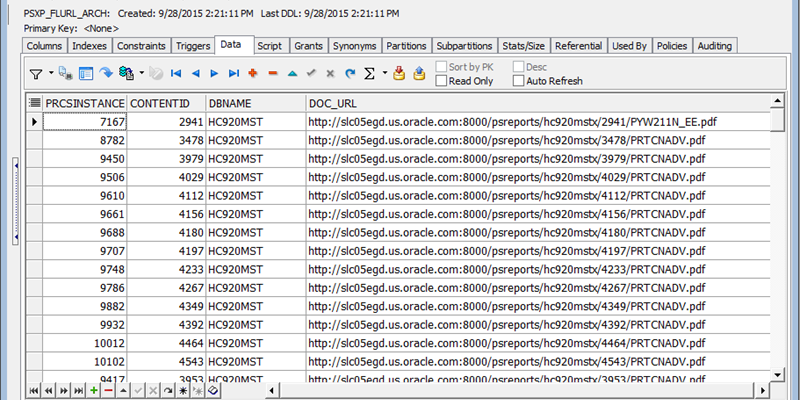800x400 pixels.
Task: Switch to the Stats/Size tab
Action: coord(523,46)
